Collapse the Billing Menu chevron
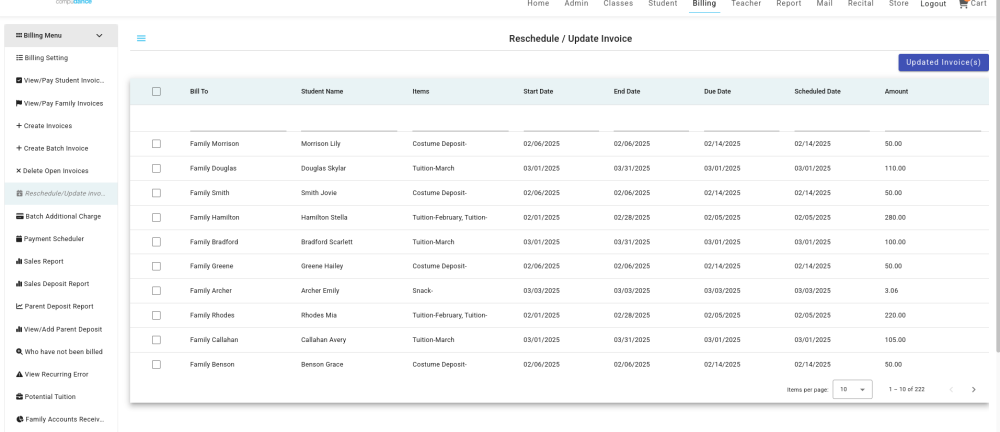1000x432 pixels. 99,36
